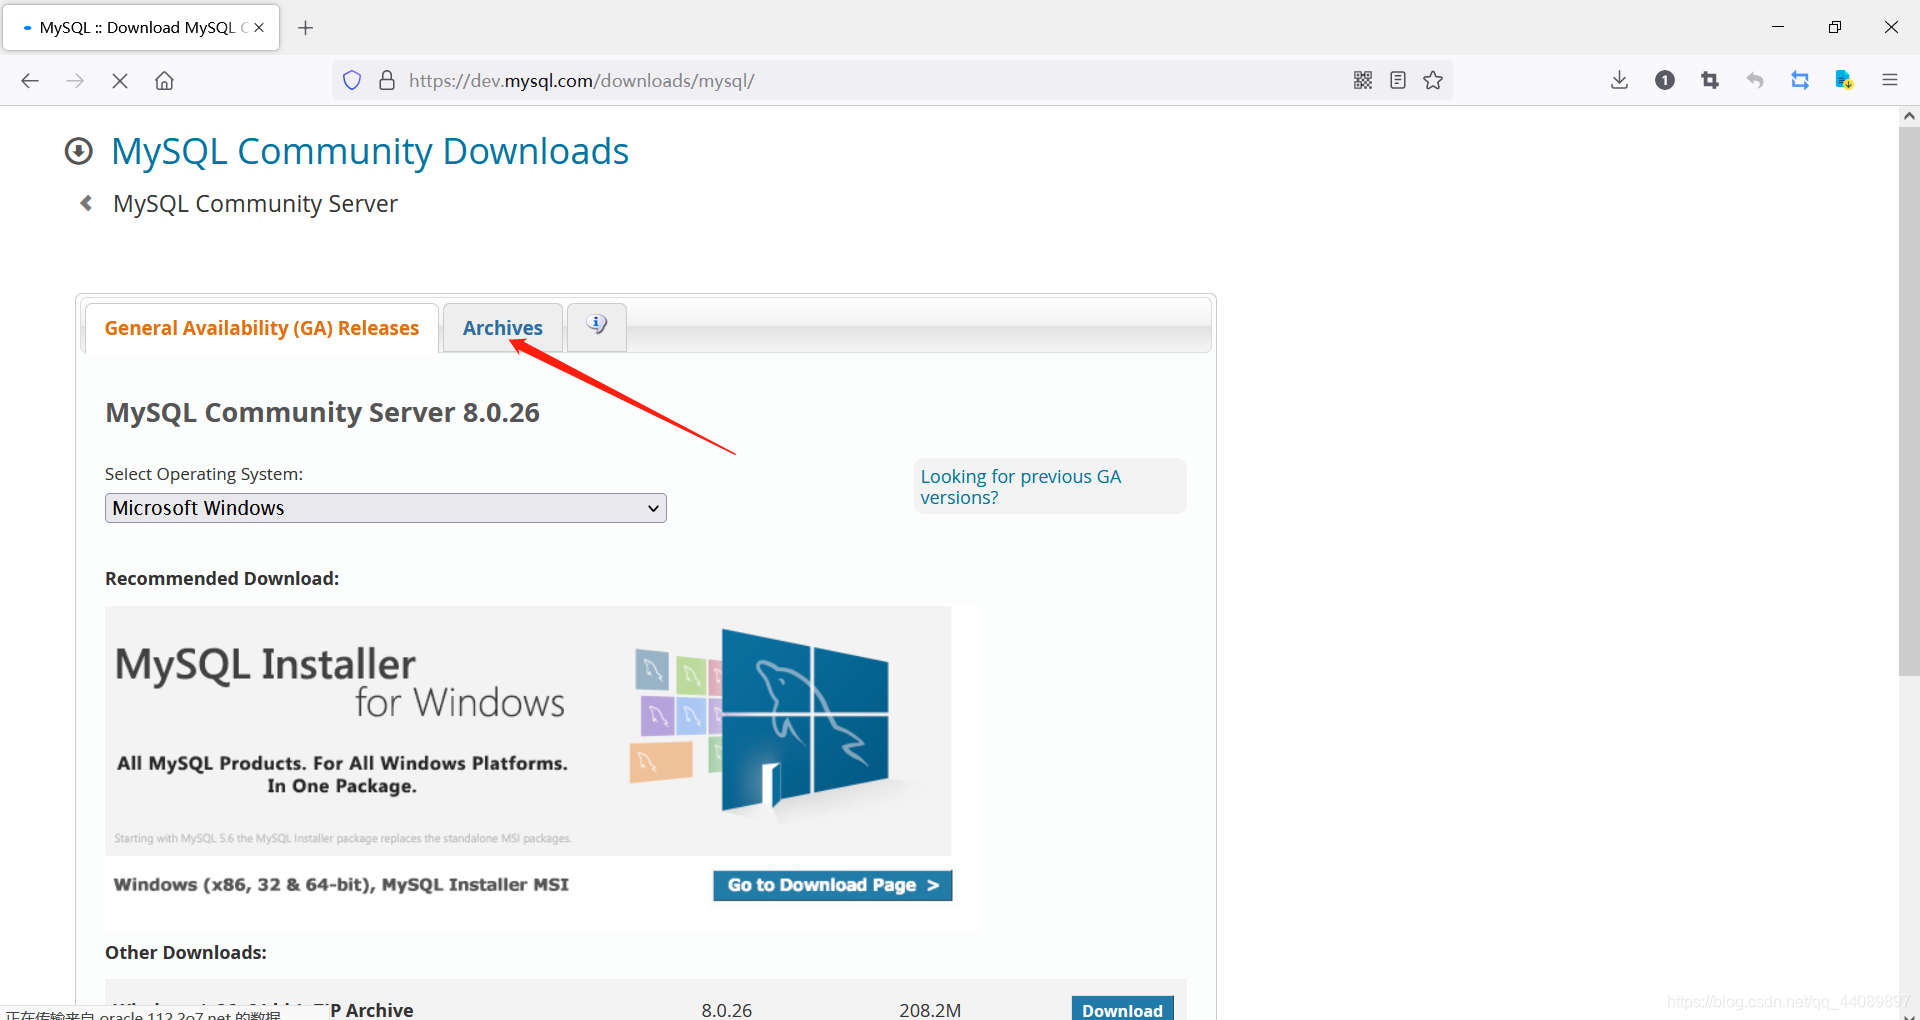Click the scrollbar up arrow
Image resolution: width=1920 pixels, height=1020 pixels.
1909,116
